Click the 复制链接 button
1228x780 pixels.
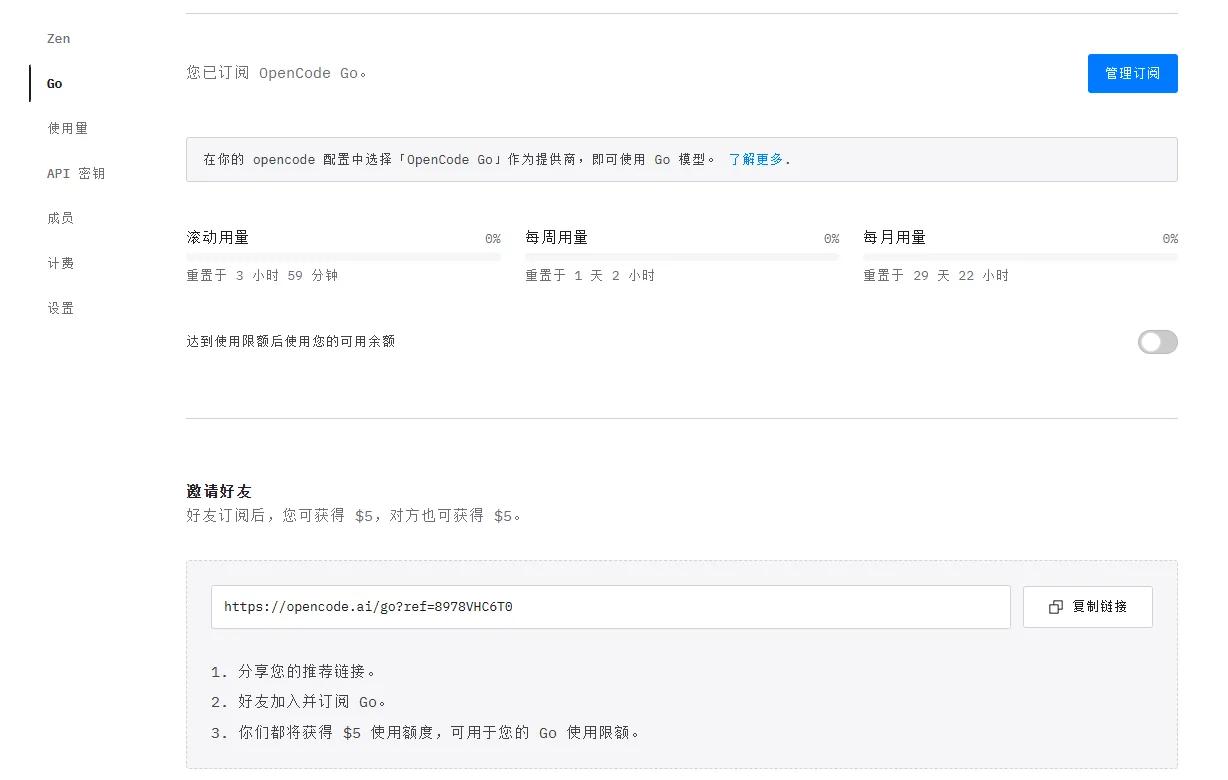[1087, 607]
